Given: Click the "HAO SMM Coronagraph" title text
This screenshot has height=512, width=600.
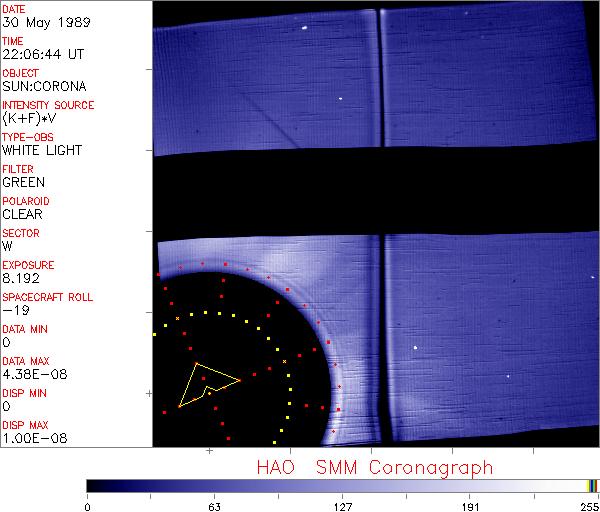Looking at the screenshot, I should point(375,467).
